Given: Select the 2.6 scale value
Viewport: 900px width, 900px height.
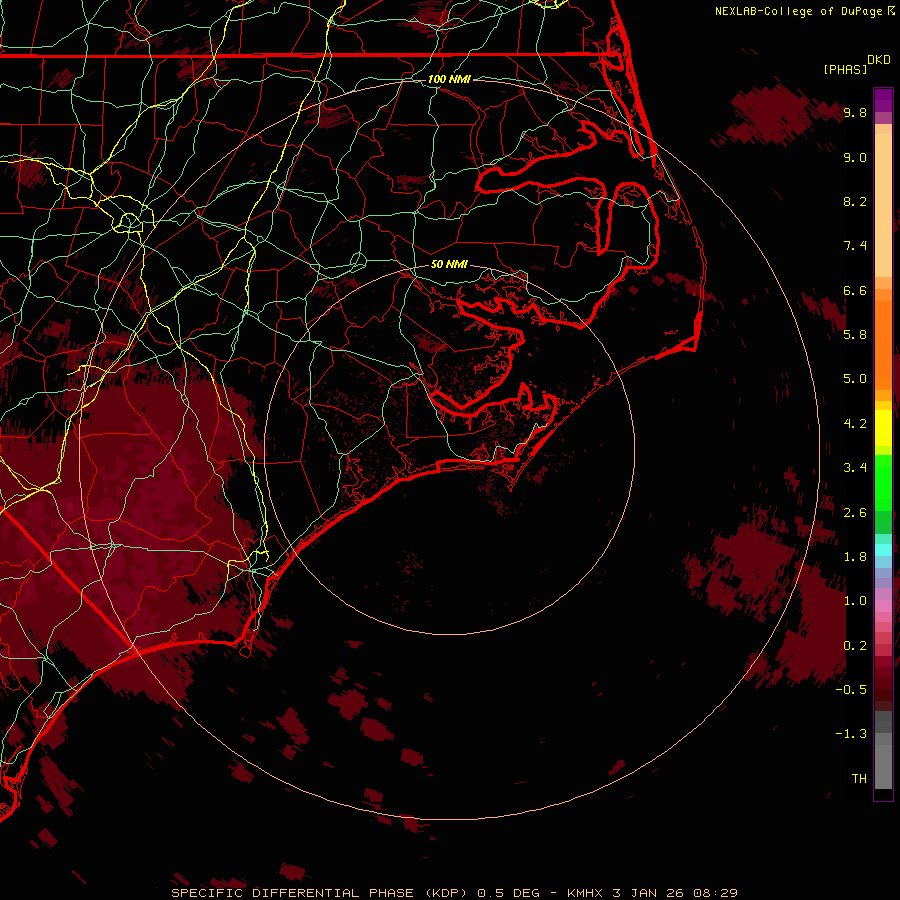Looking at the screenshot, I should coord(855,513).
